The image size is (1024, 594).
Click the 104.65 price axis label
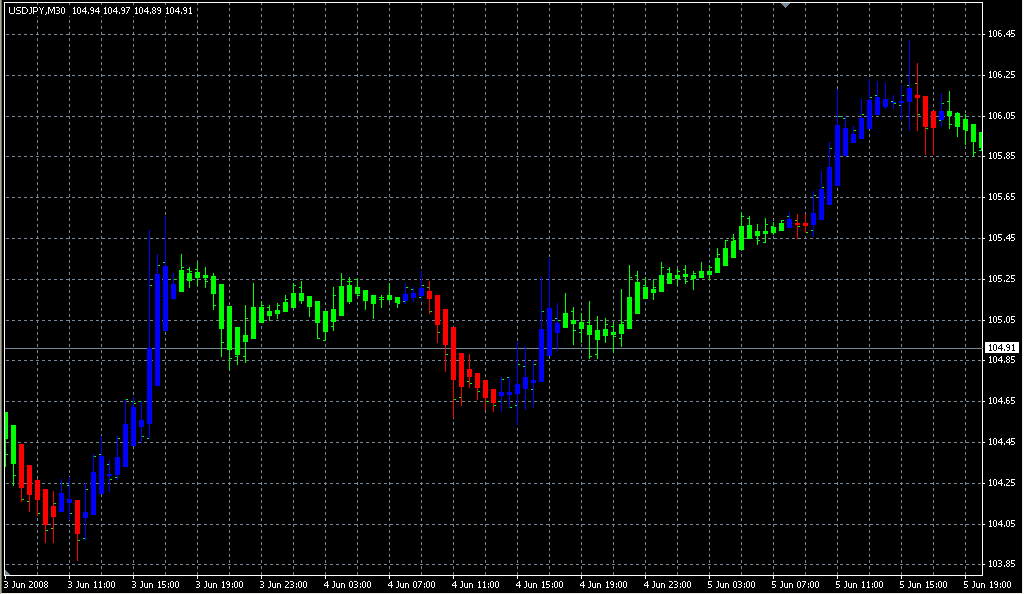pyautogui.click(x=1002, y=401)
